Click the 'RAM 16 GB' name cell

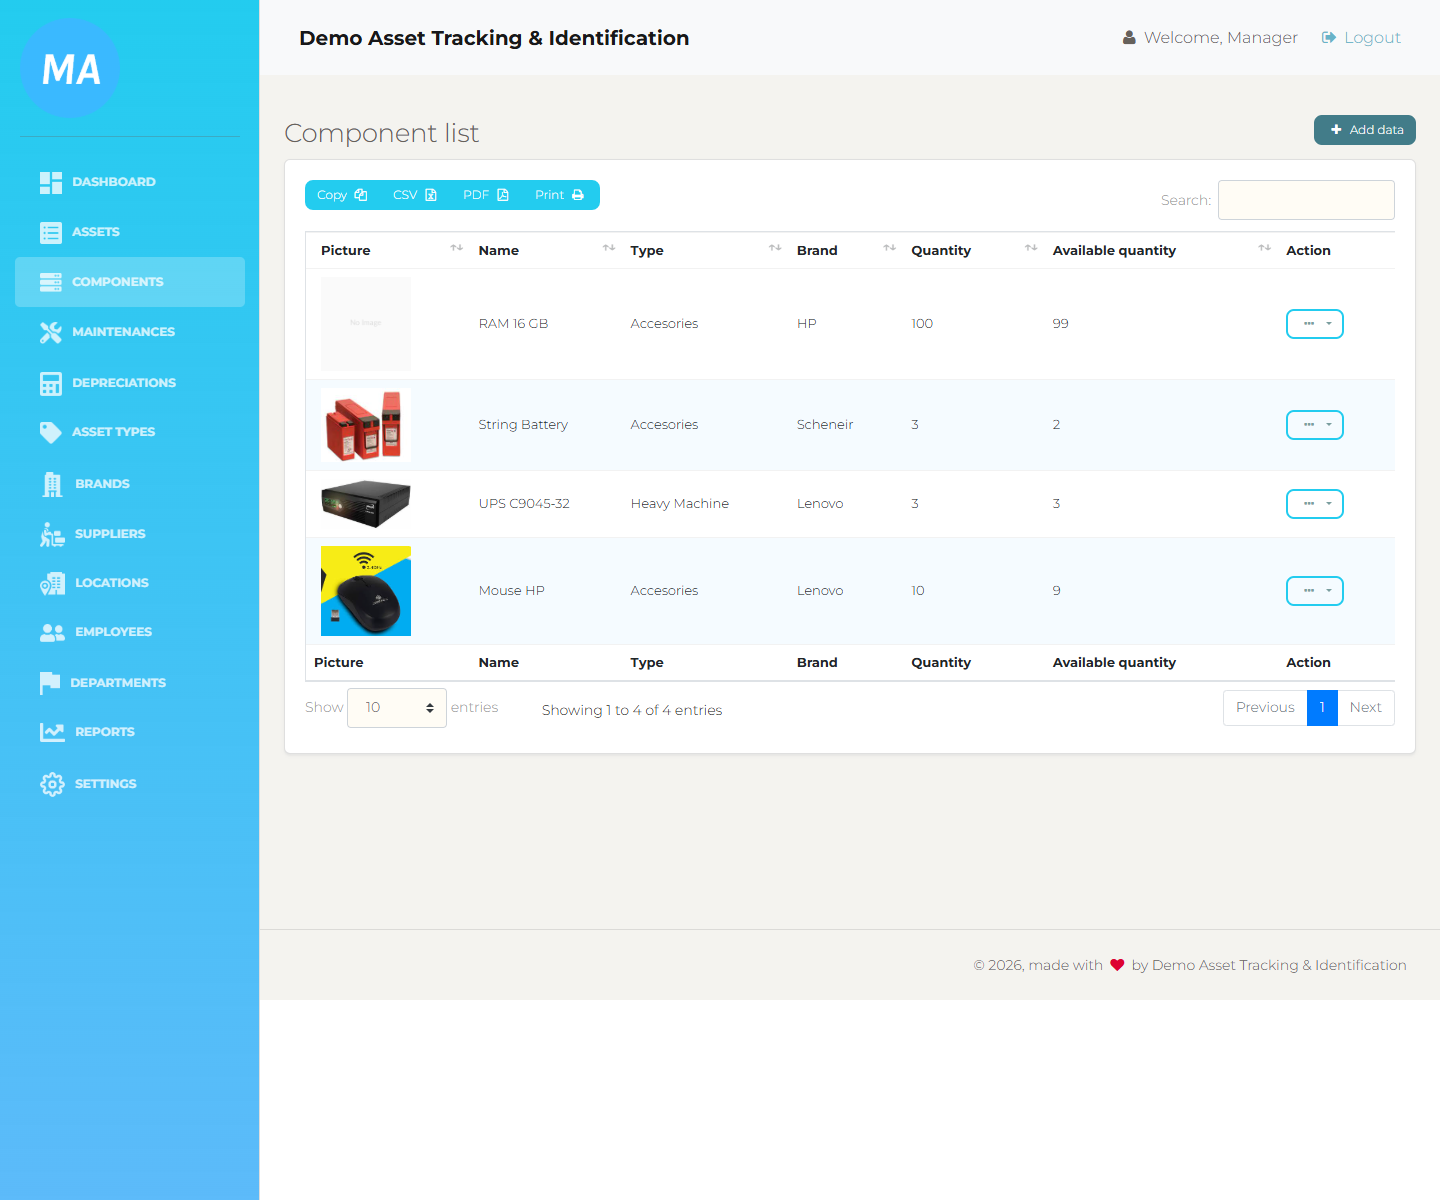click(513, 324)
